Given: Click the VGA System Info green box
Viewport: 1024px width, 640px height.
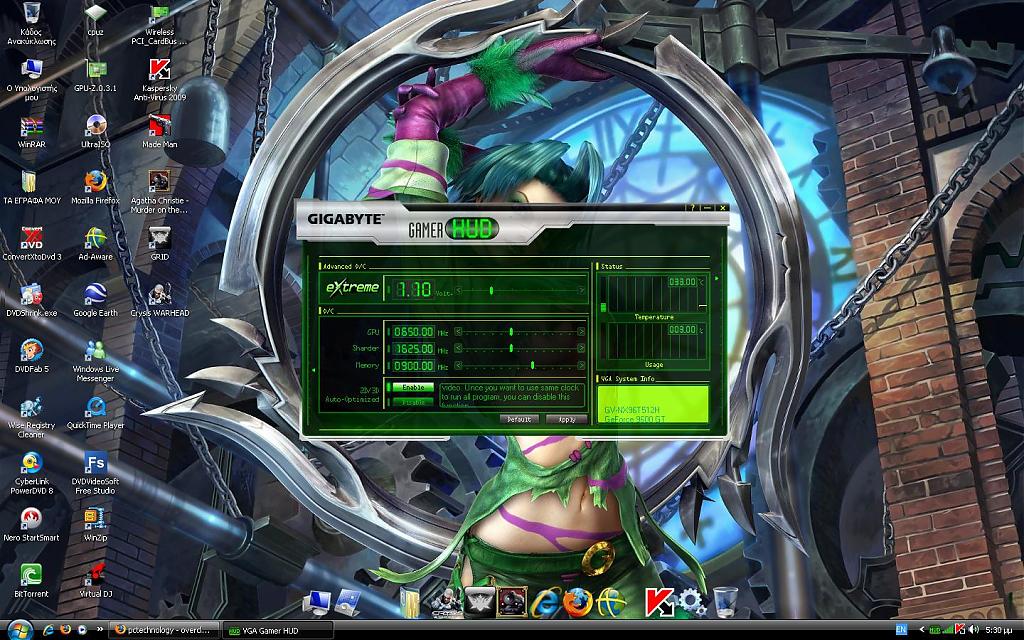Looking at the screenshot, I should tap(652, 404).
